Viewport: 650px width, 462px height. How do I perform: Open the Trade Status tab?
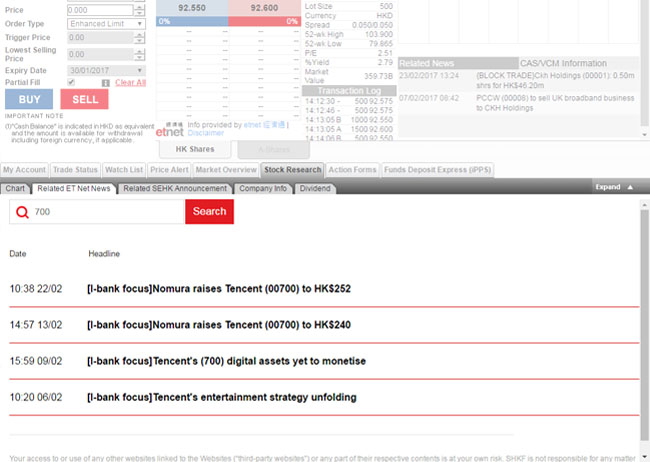pyautogui.click(x=75, y=170)
